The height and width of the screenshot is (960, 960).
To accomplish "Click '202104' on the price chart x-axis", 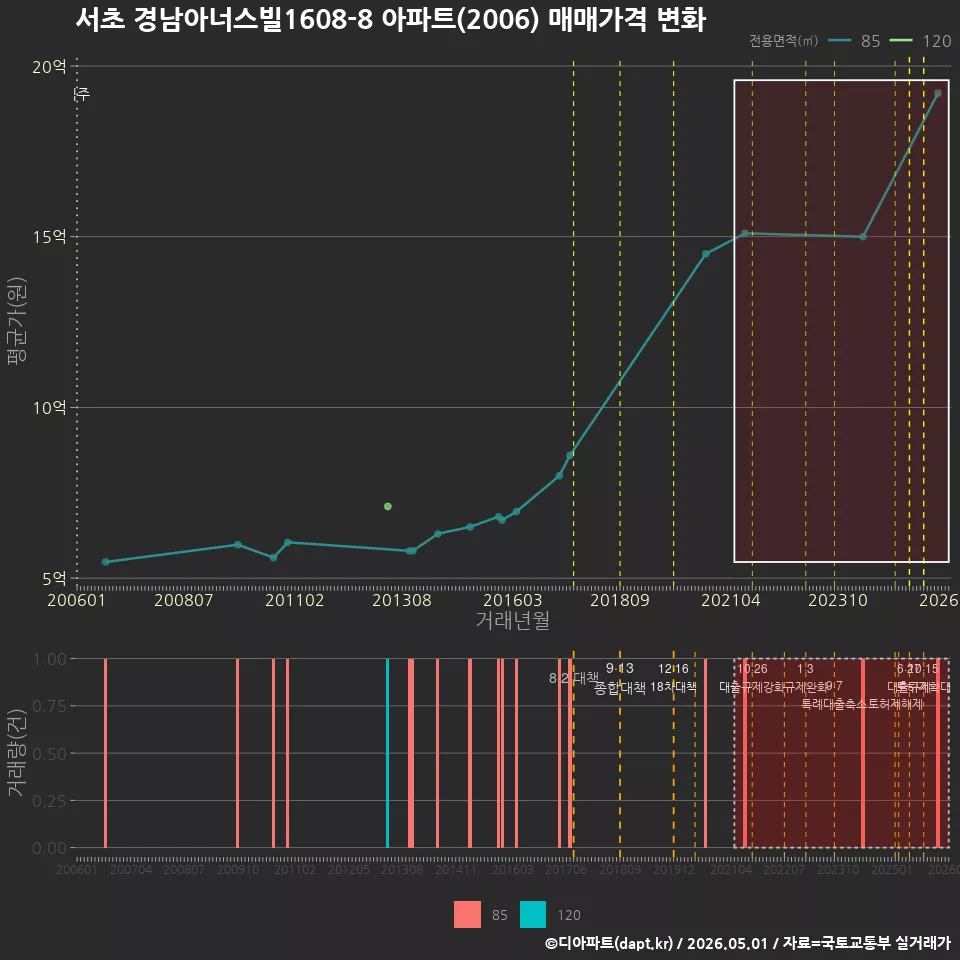I will pos(730,600).
